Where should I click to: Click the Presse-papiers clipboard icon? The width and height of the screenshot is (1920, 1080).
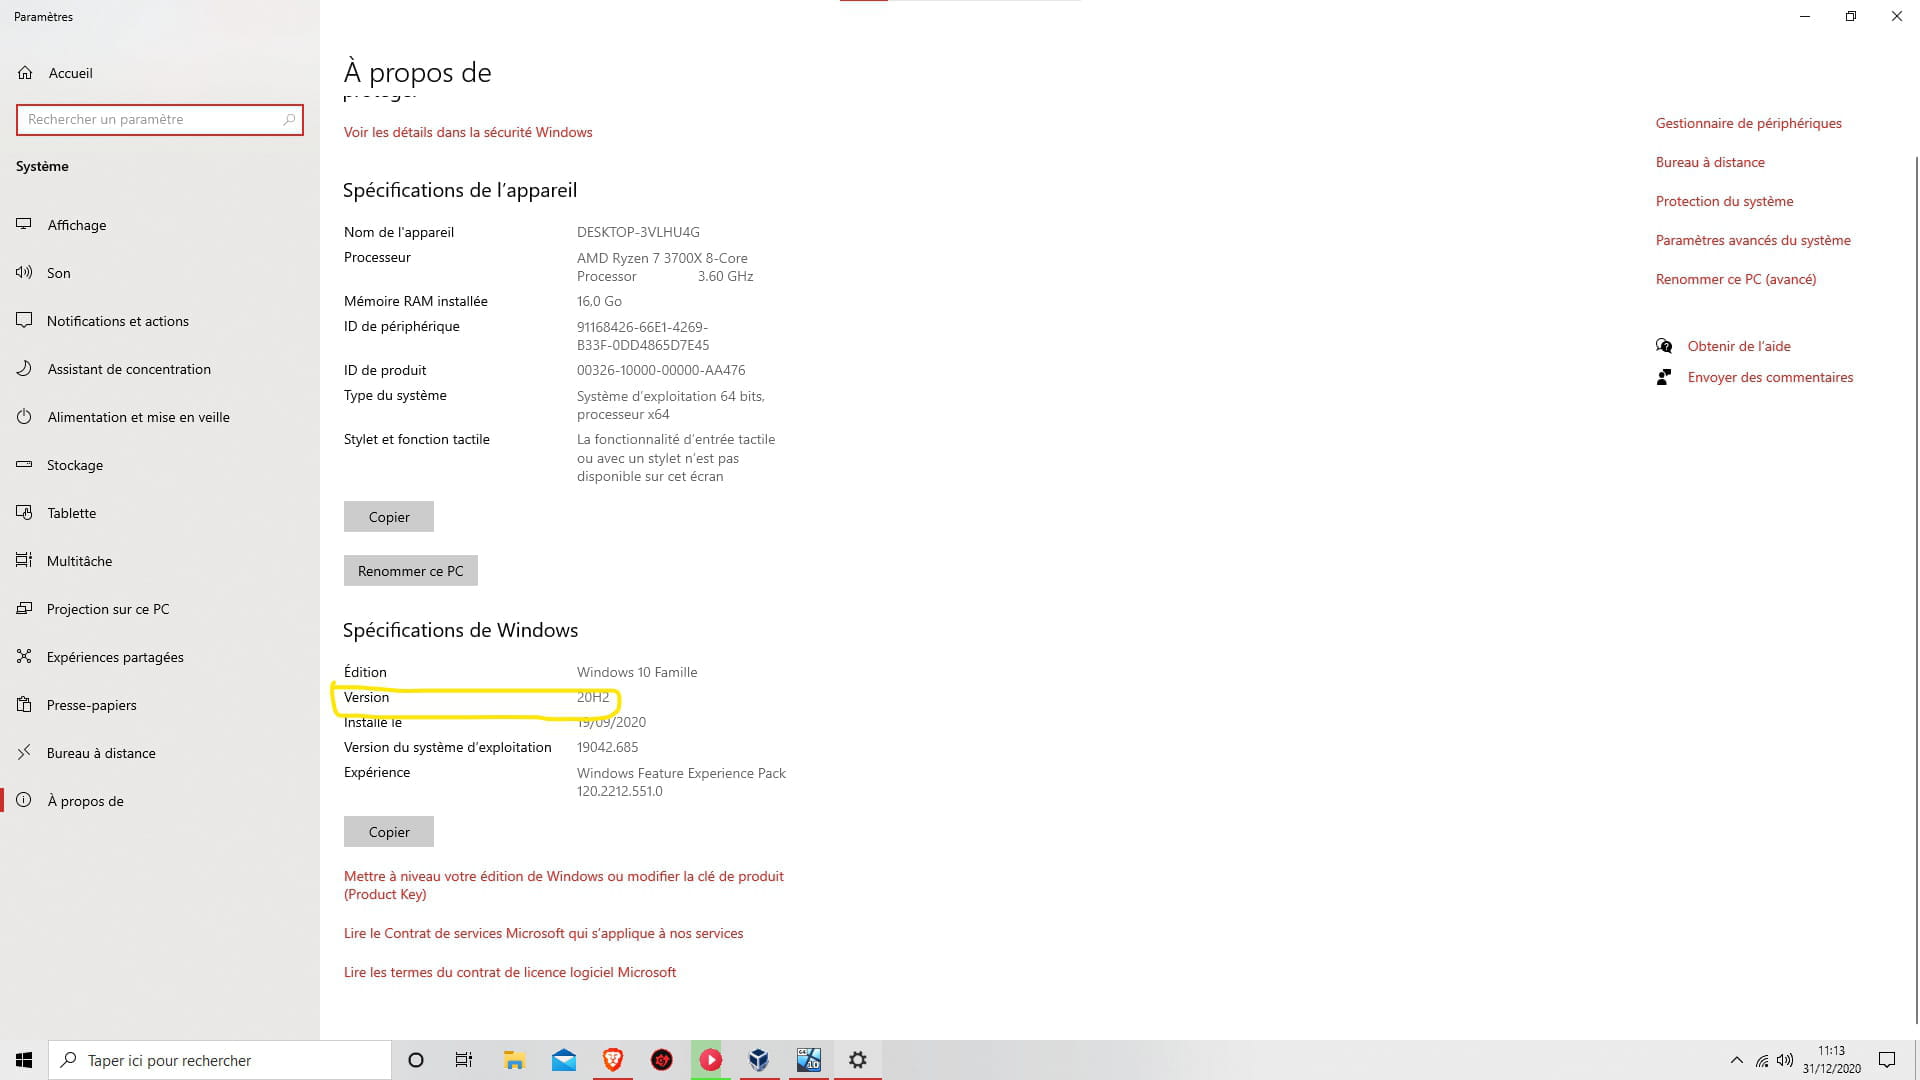point(24,704)
